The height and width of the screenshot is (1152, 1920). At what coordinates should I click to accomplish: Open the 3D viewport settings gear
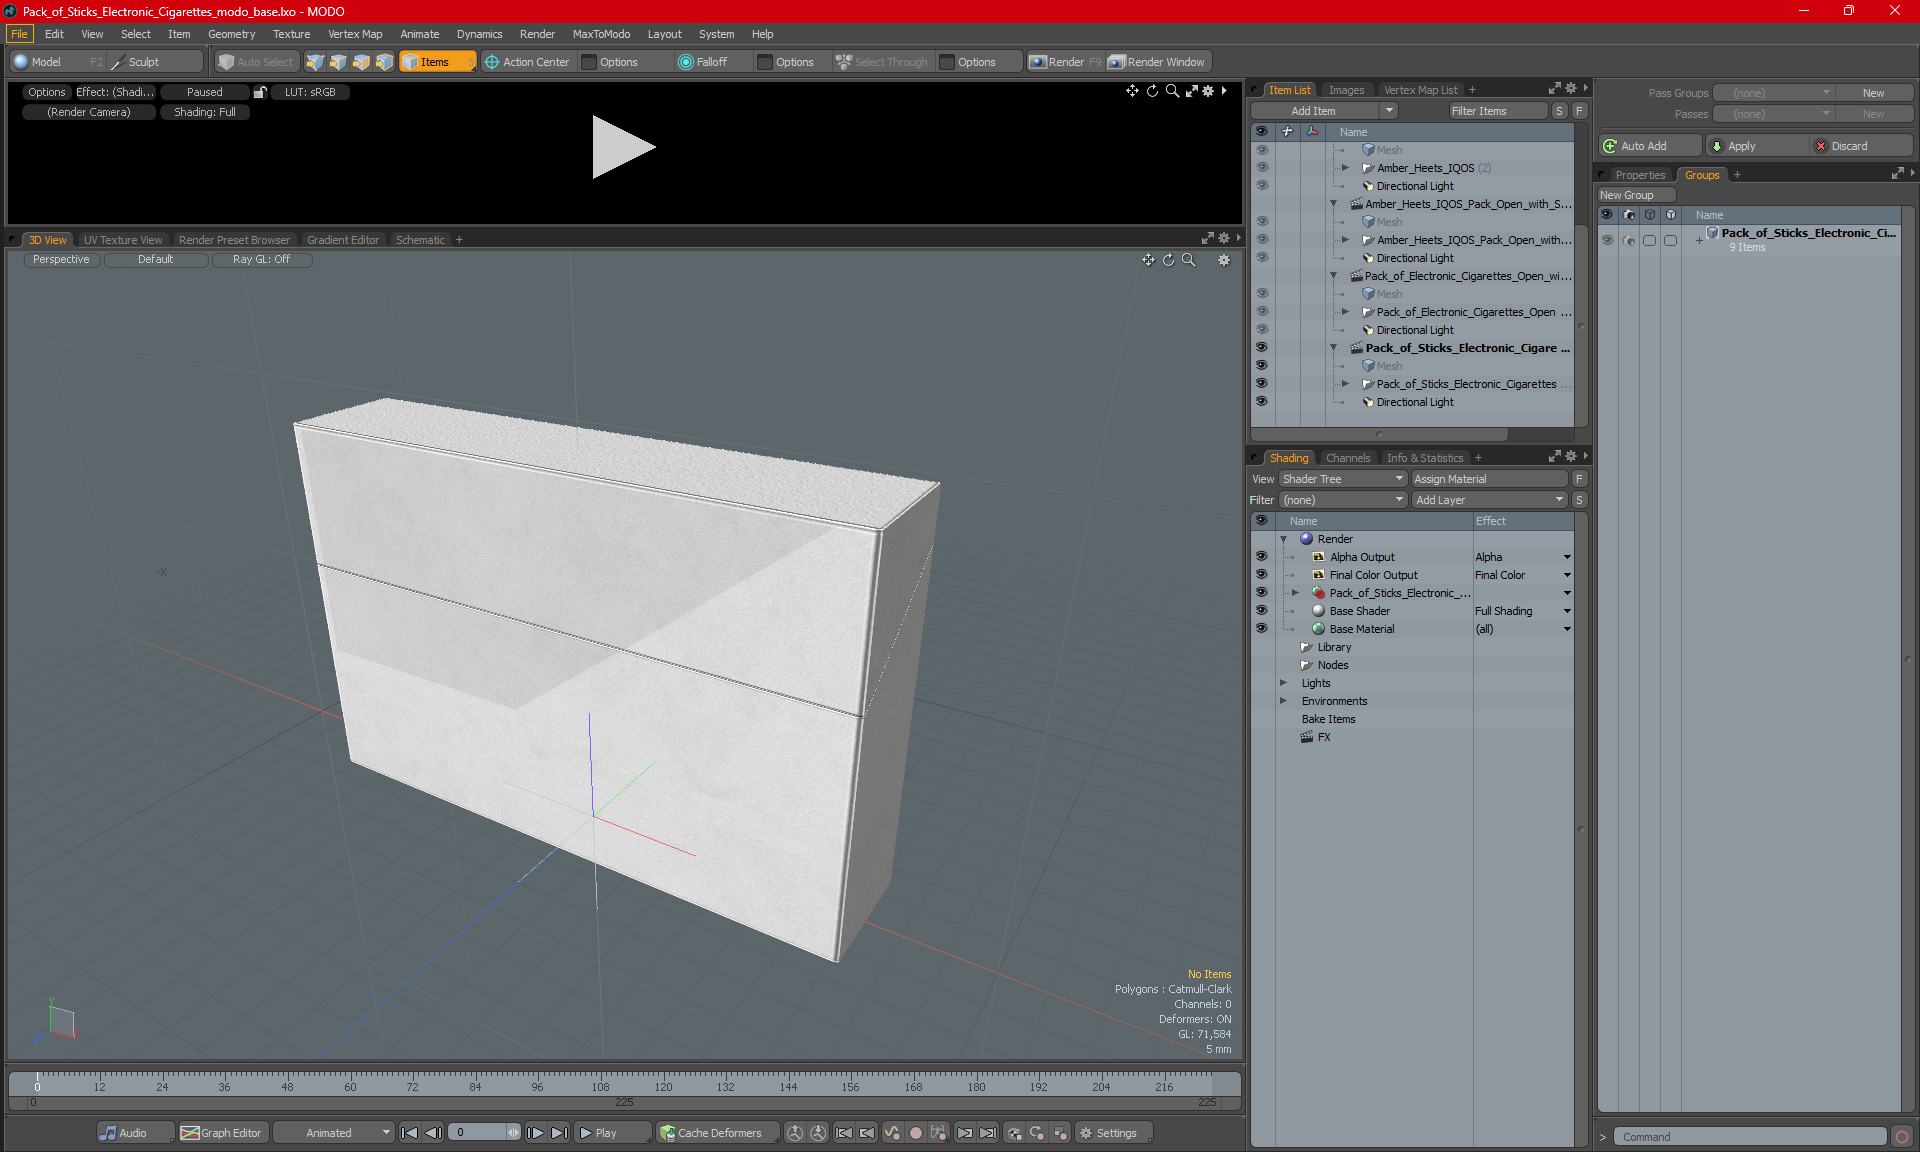(x=1223, y=260)
